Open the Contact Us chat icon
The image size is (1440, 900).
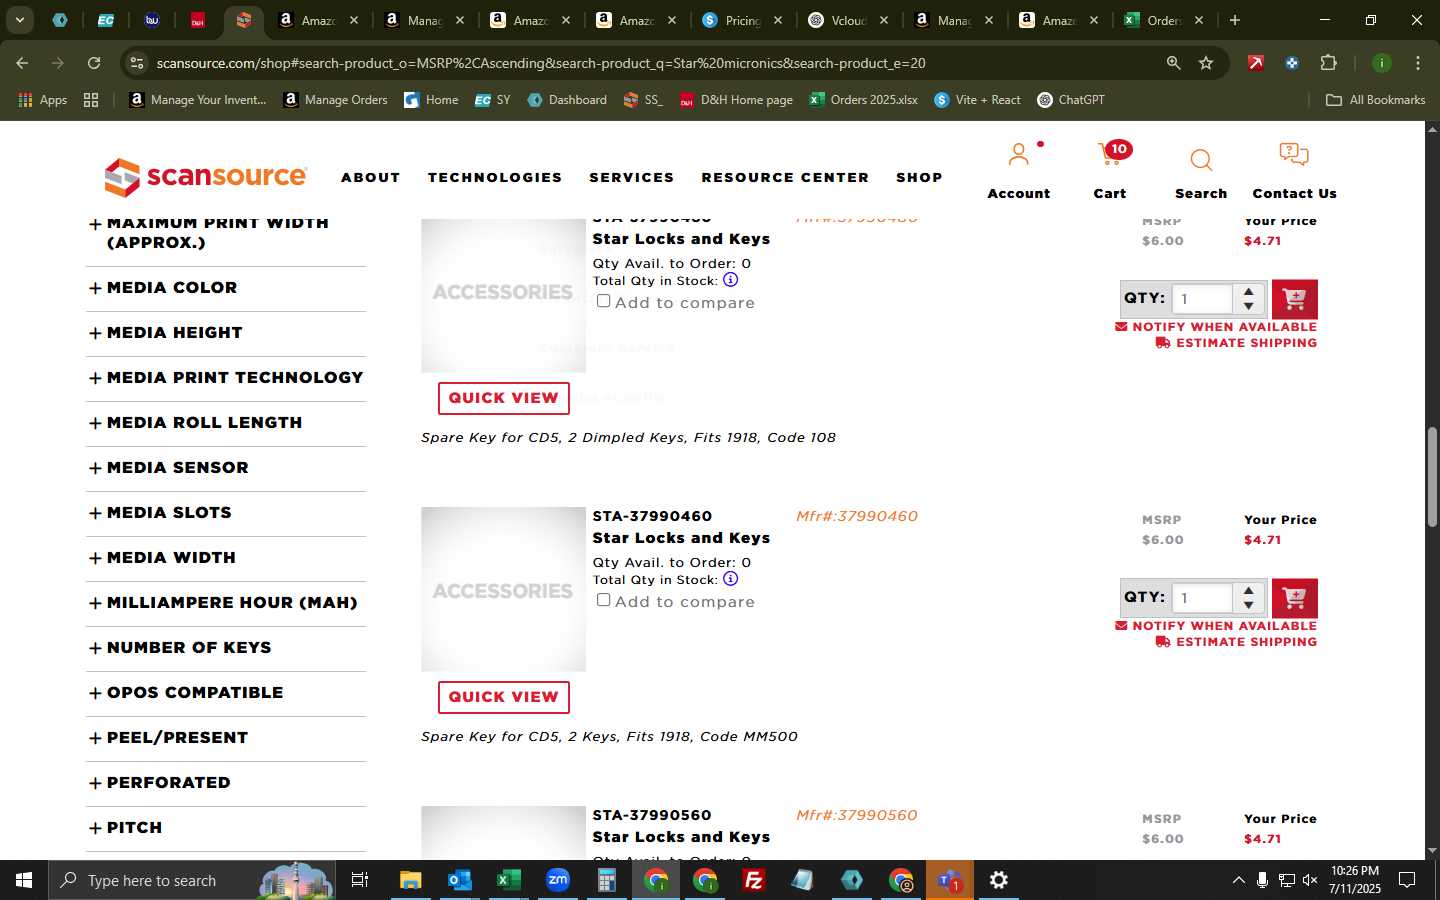pyautogui.click(x=1294, y=155)
